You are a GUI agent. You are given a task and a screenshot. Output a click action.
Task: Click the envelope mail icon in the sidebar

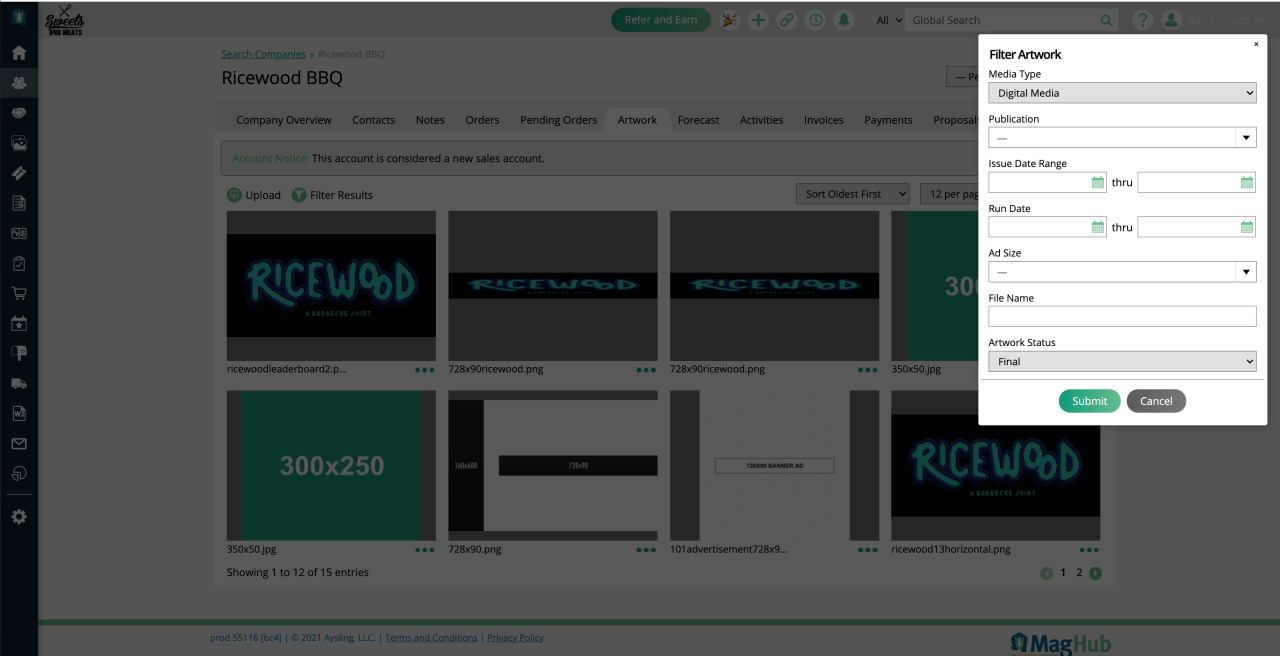click(18, 443)
